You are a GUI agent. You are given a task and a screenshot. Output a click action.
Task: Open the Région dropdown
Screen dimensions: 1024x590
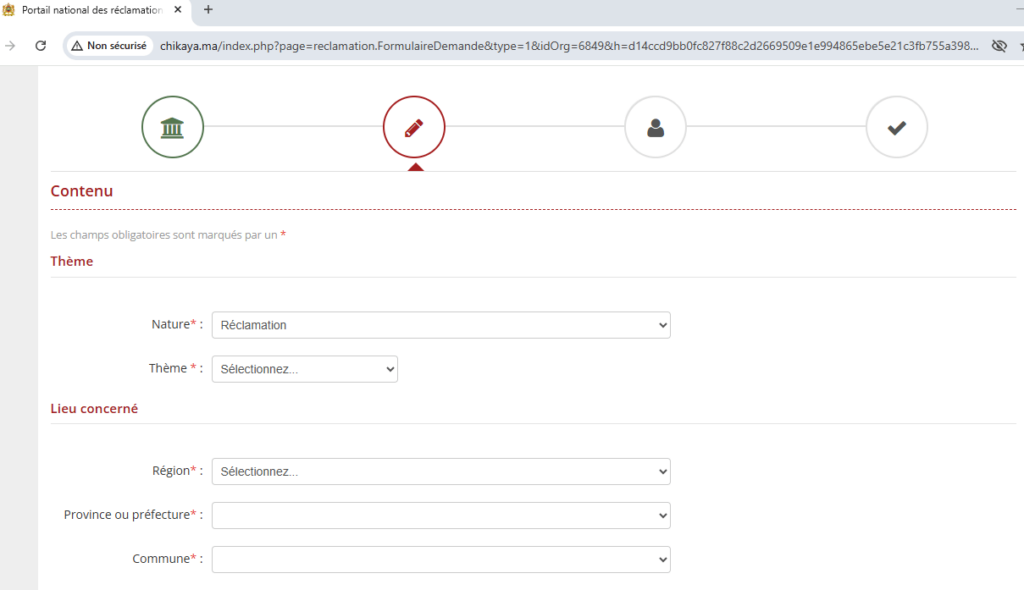click(x=440, y=471)
